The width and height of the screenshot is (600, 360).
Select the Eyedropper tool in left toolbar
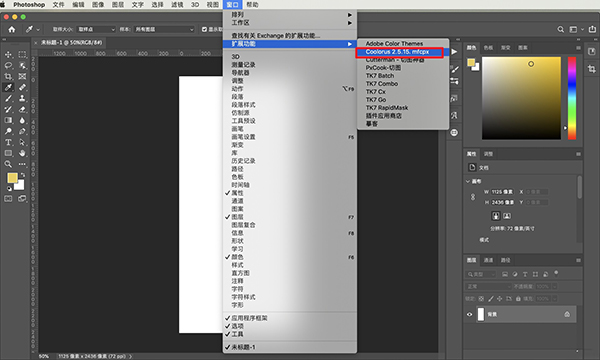(x=8, y=87)
